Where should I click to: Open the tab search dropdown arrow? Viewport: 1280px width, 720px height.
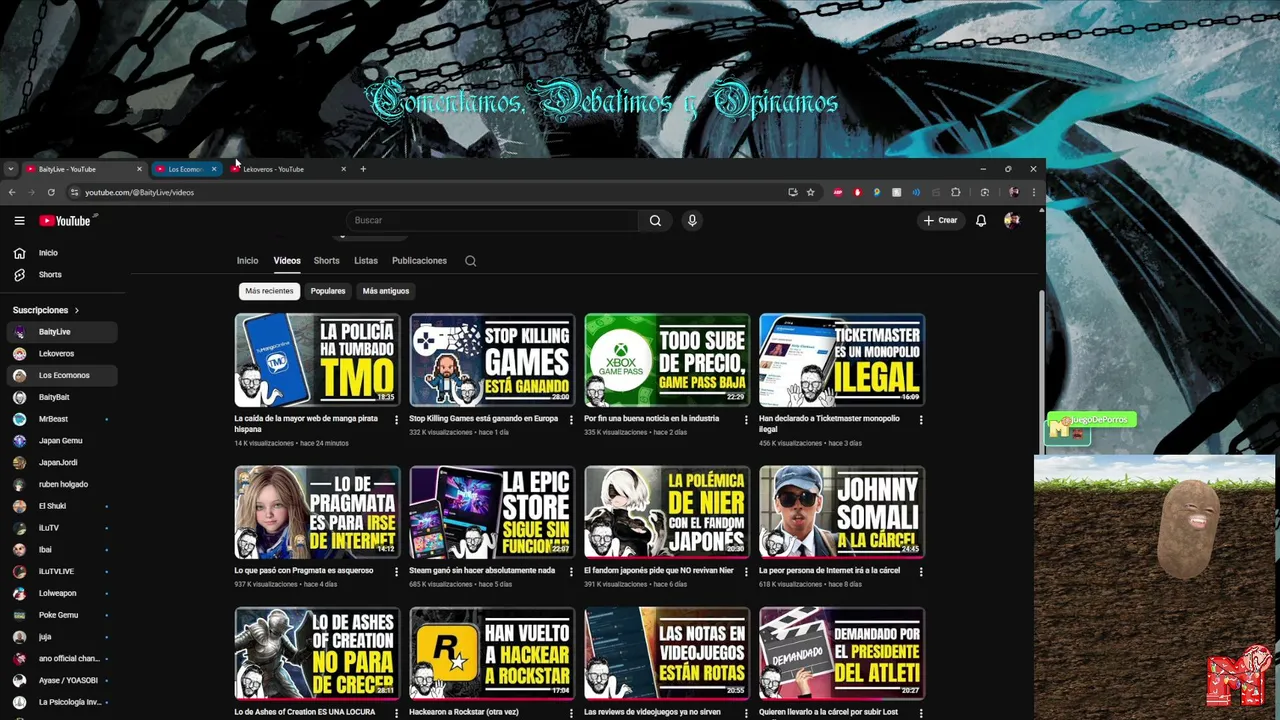10,169
